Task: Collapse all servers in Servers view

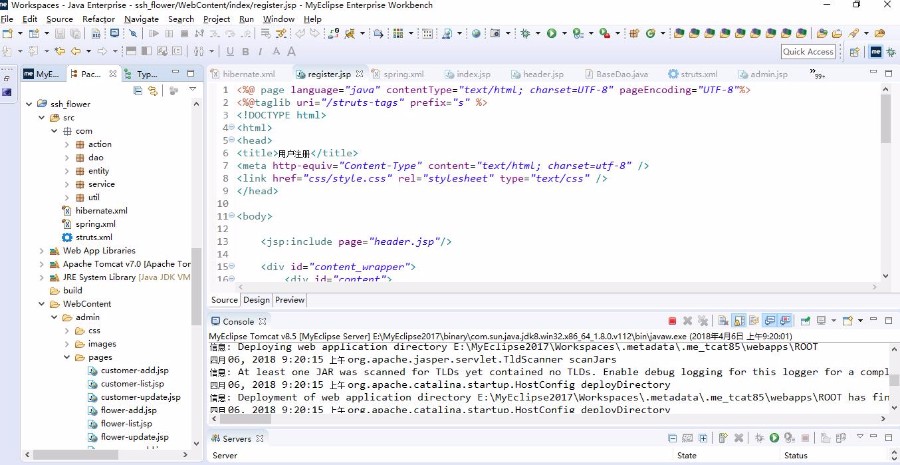Action: pos(672,438)
